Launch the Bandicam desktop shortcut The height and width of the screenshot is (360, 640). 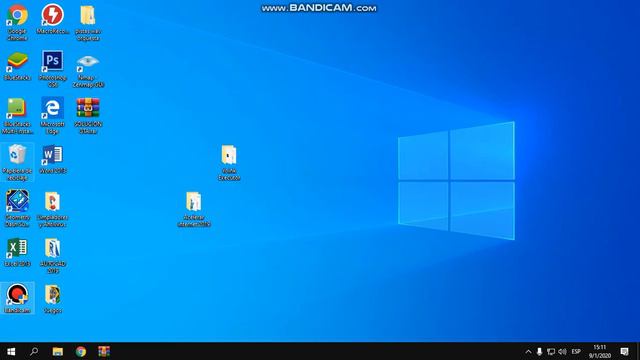(17, 298)
